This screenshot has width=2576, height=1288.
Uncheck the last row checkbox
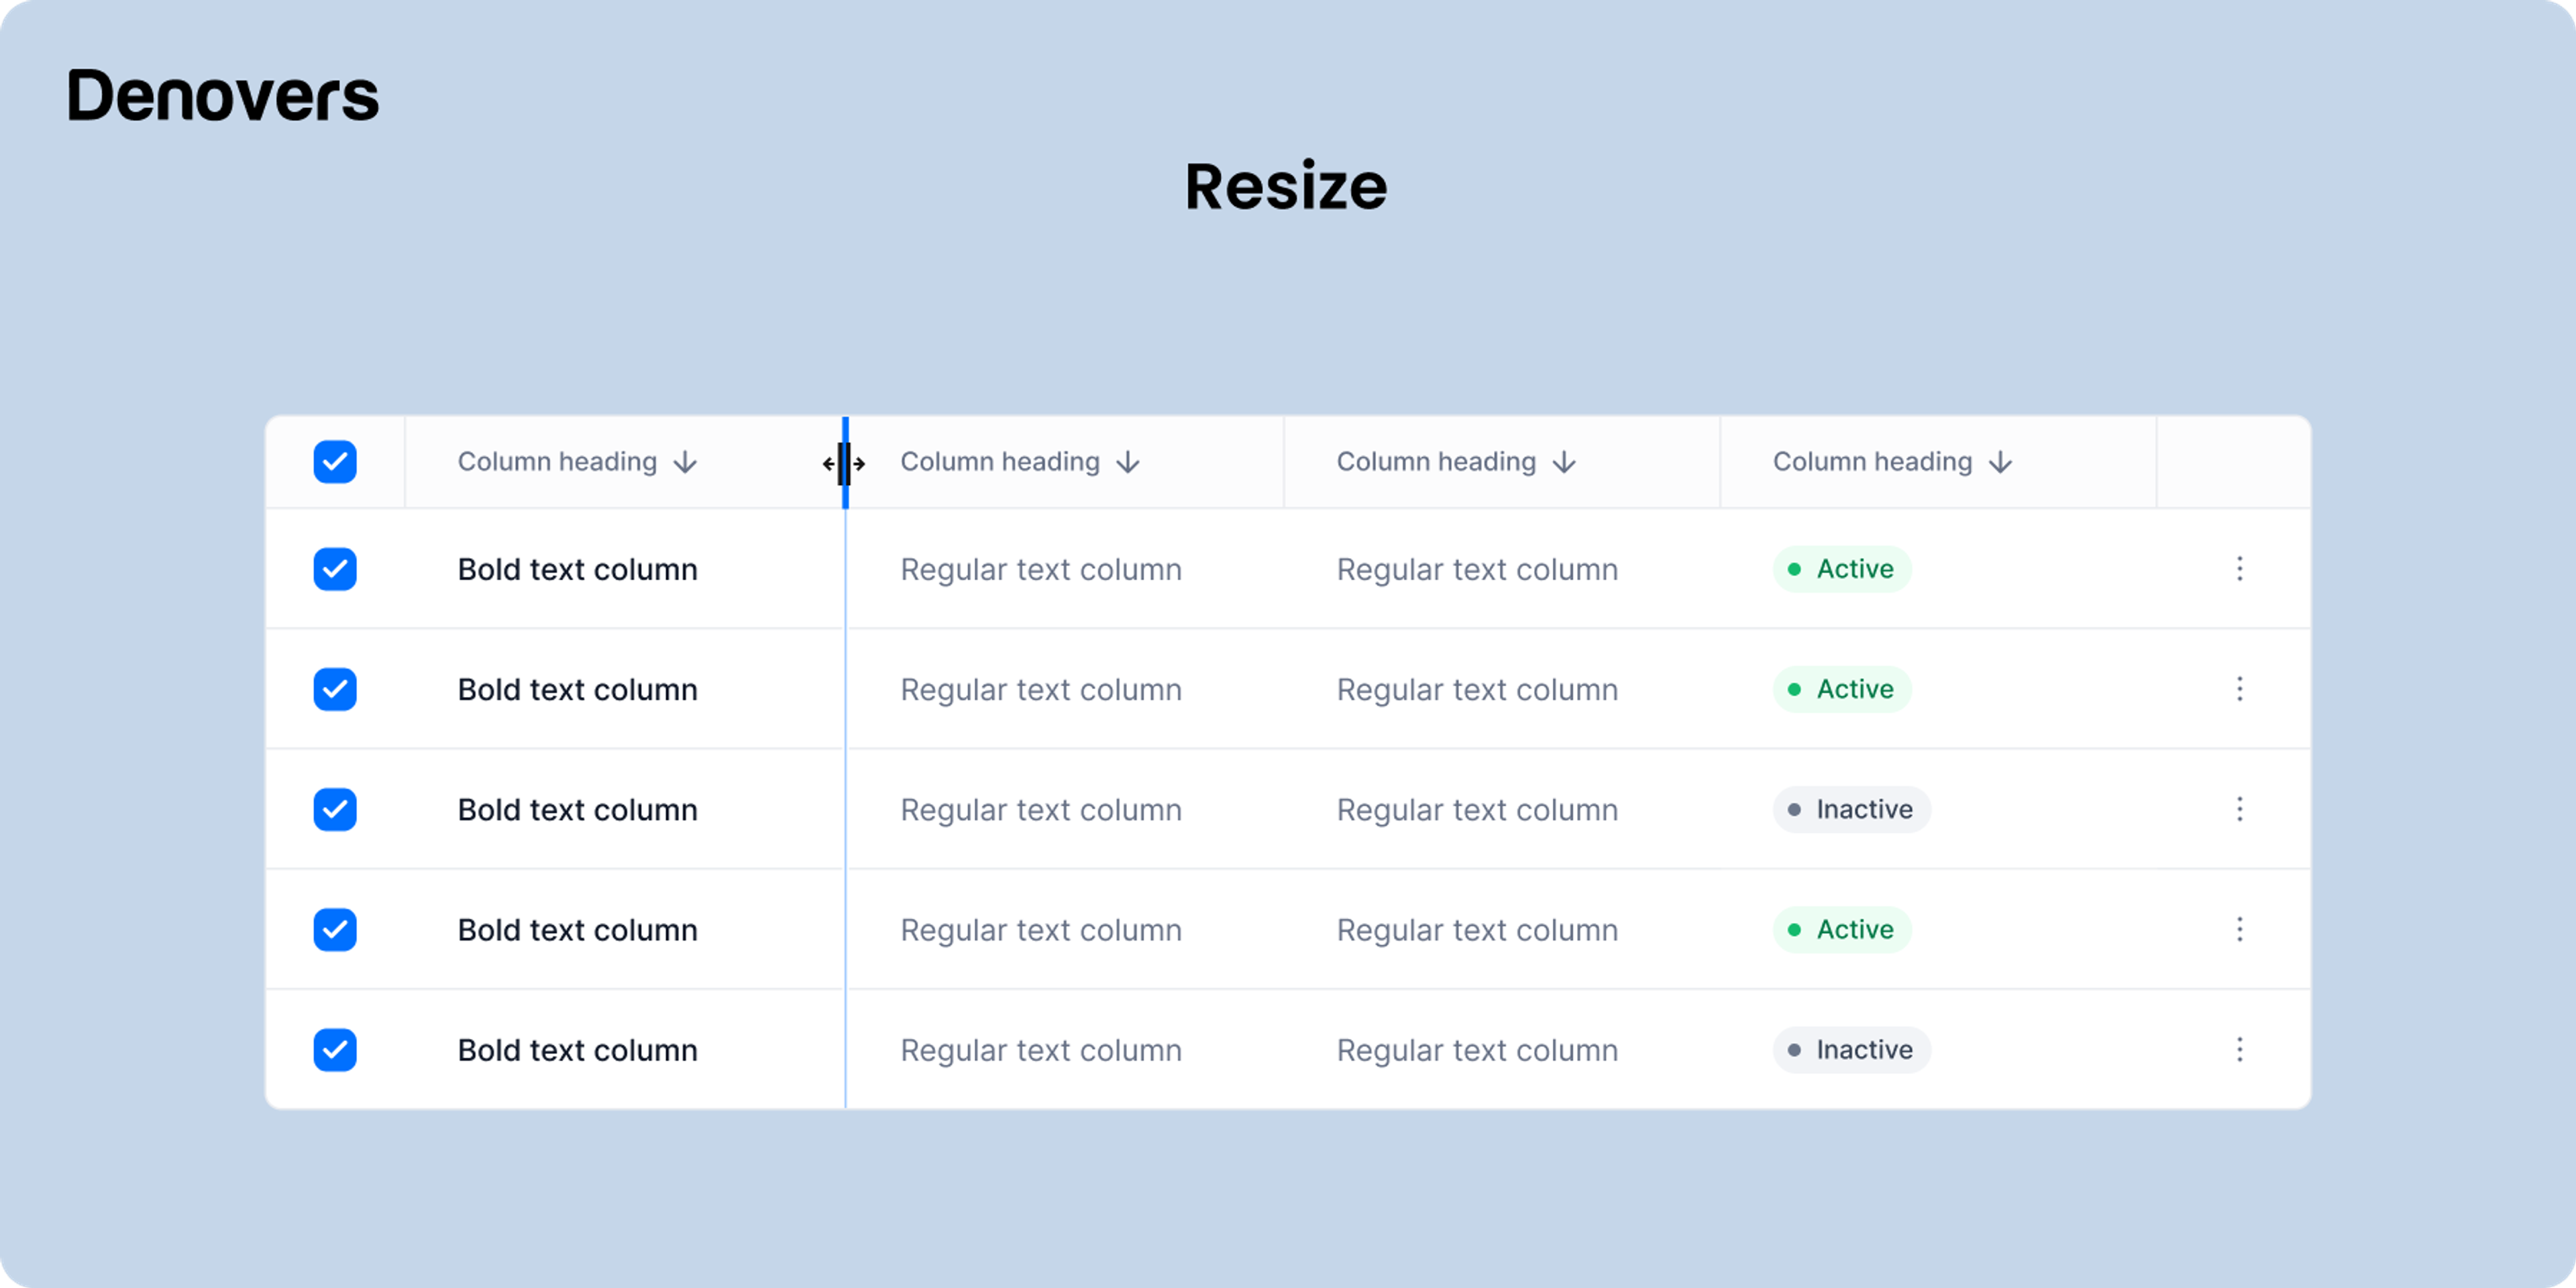(x=335, y=1049)
